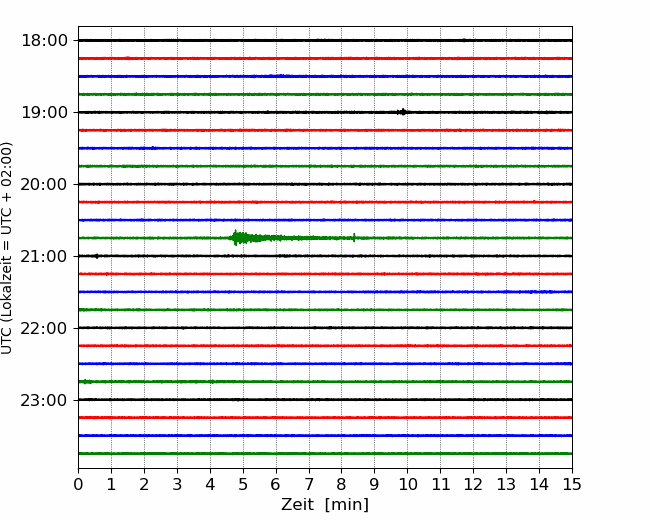650x520 pixels.
Task: Click the bottom-most green trace below 23:00
Action: [x=325, y=453]
